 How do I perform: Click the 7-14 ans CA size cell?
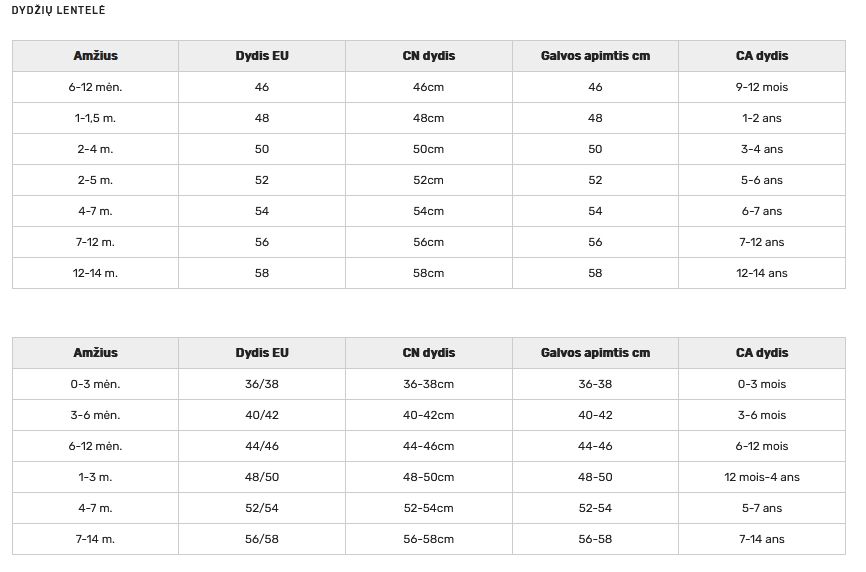coord(761,539)
